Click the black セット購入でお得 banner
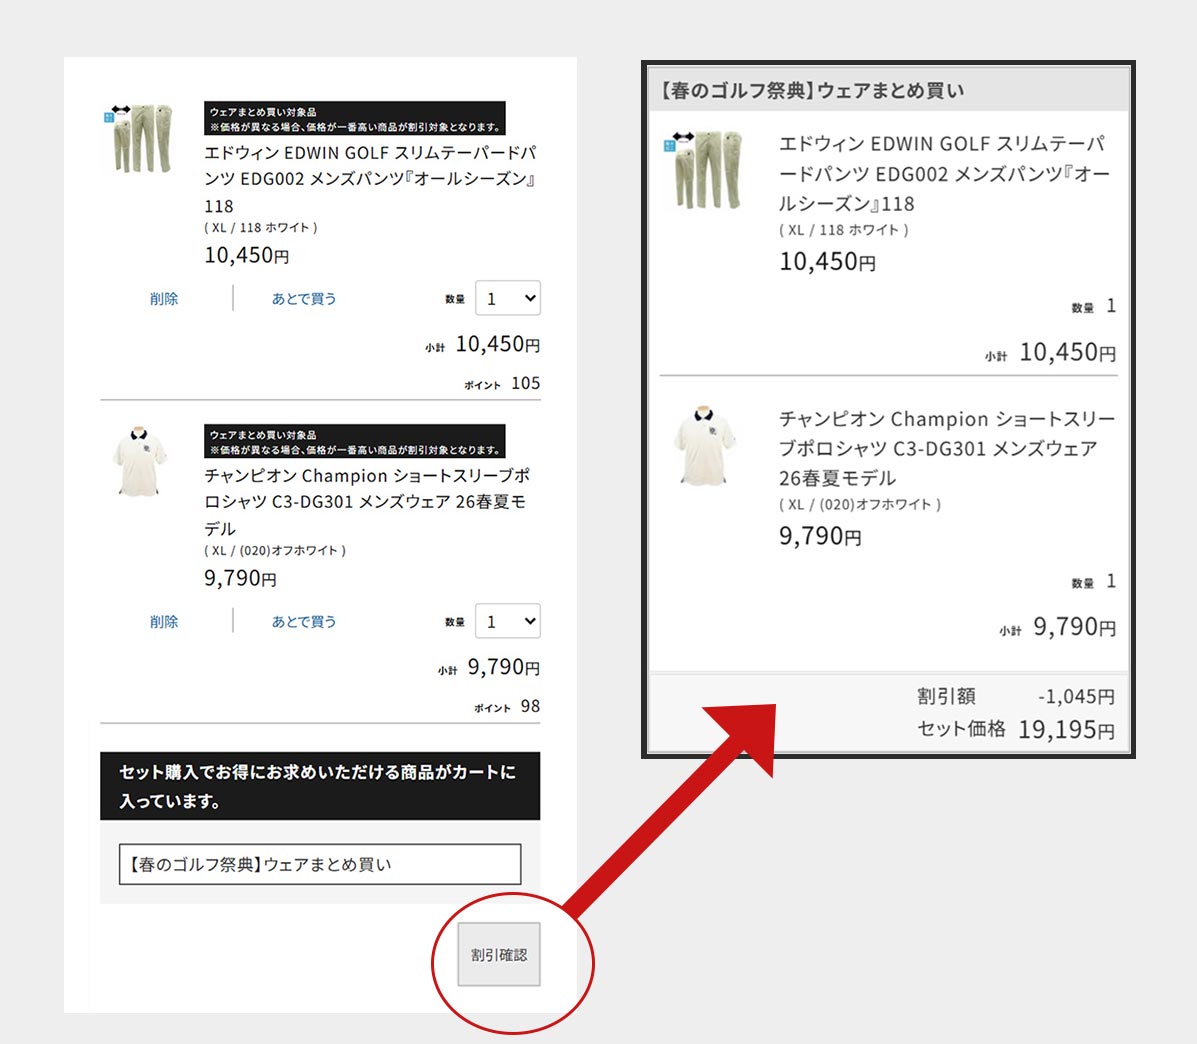The image size is (1197, 1044). pos(320,786)
